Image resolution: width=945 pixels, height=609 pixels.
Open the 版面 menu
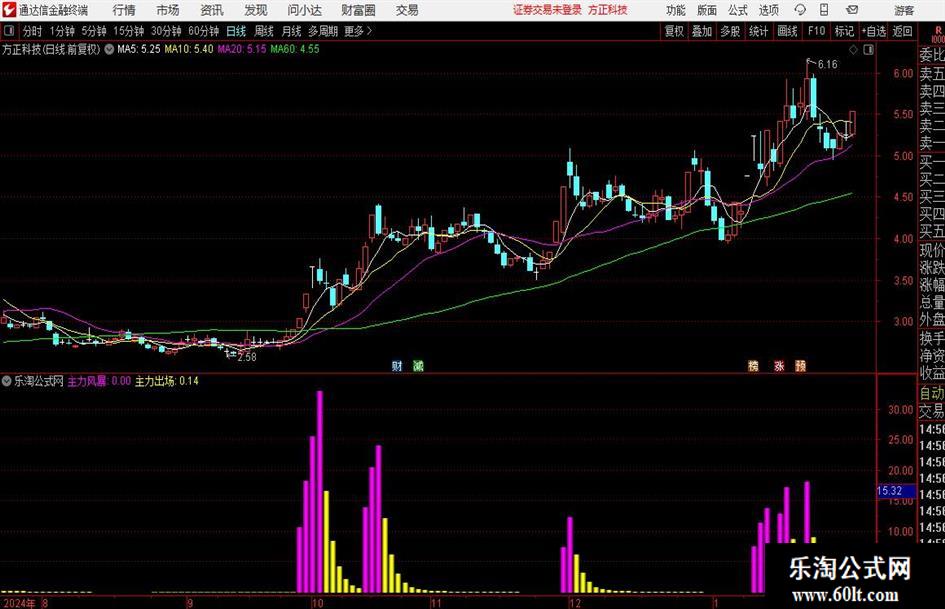point(706,10)
